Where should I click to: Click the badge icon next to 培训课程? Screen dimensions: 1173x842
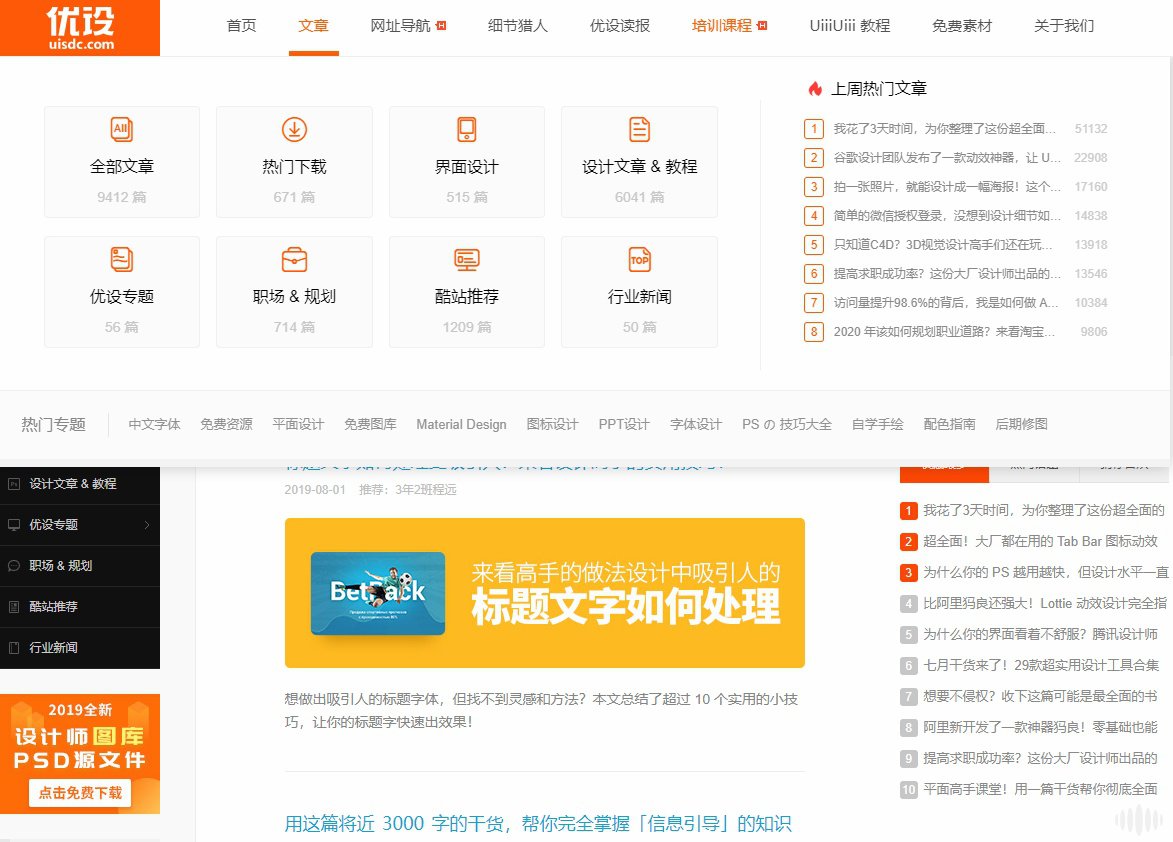[762, 25]
